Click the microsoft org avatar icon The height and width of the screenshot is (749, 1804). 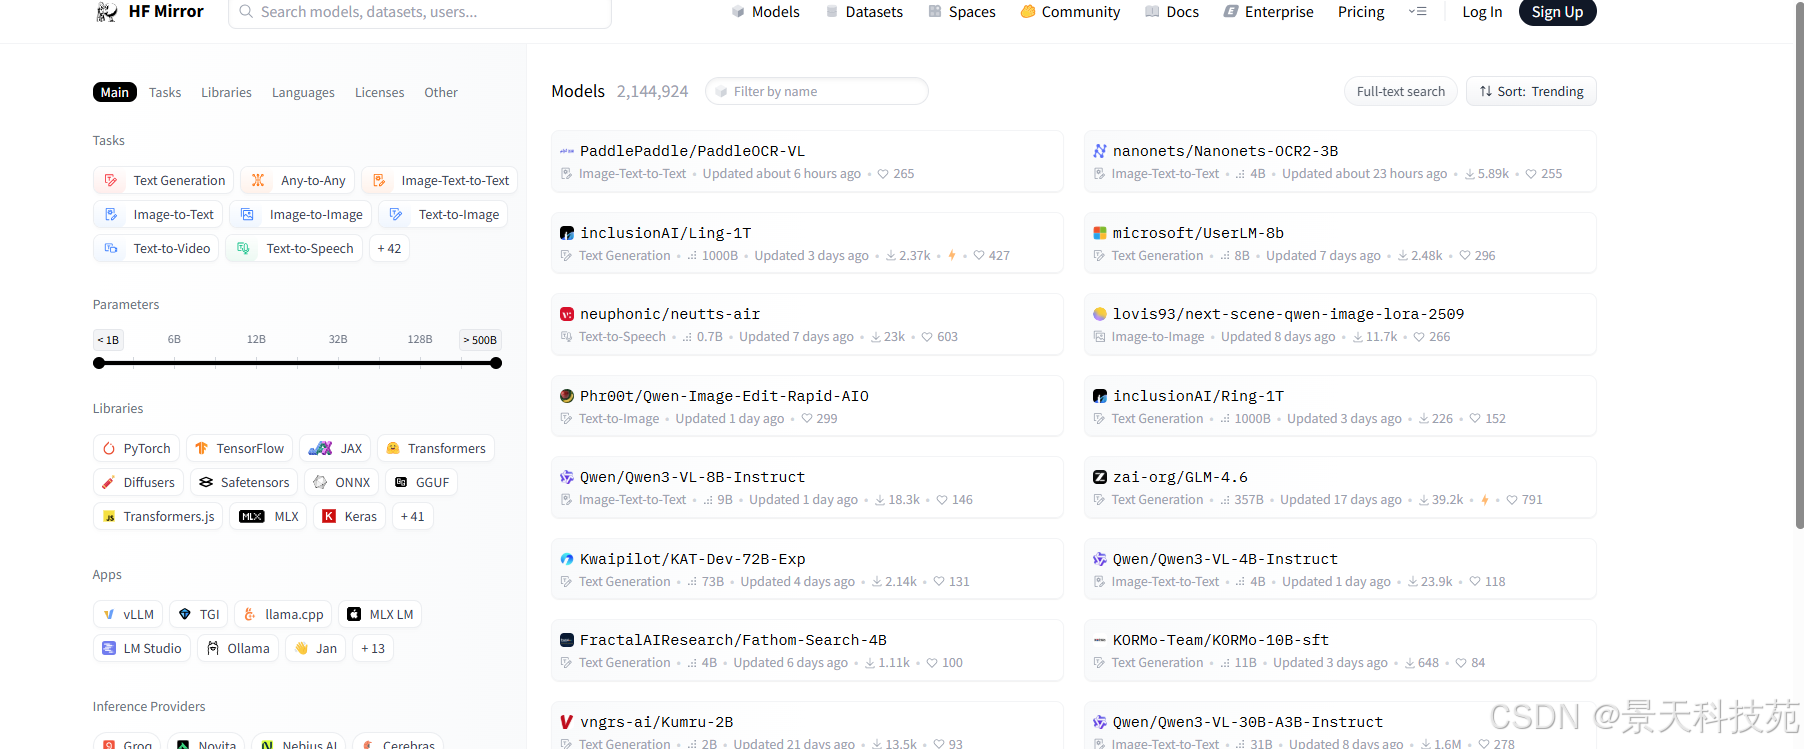1100,233
